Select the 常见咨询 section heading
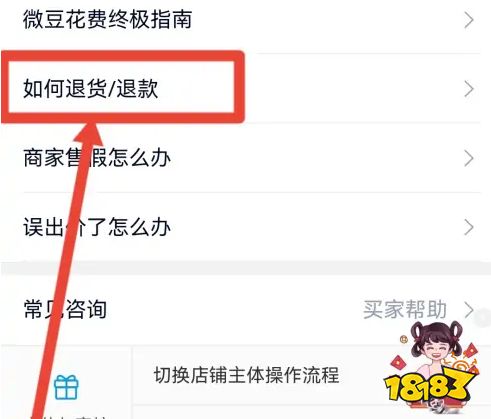Viewport: 491px width, 419px height. point(65,309)
